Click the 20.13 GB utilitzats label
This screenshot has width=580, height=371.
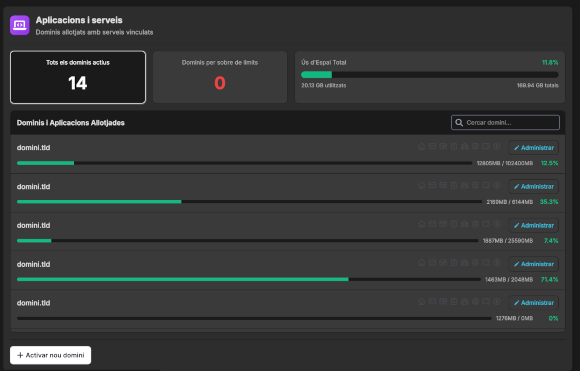pyautogui.click(x=324, y=85)
